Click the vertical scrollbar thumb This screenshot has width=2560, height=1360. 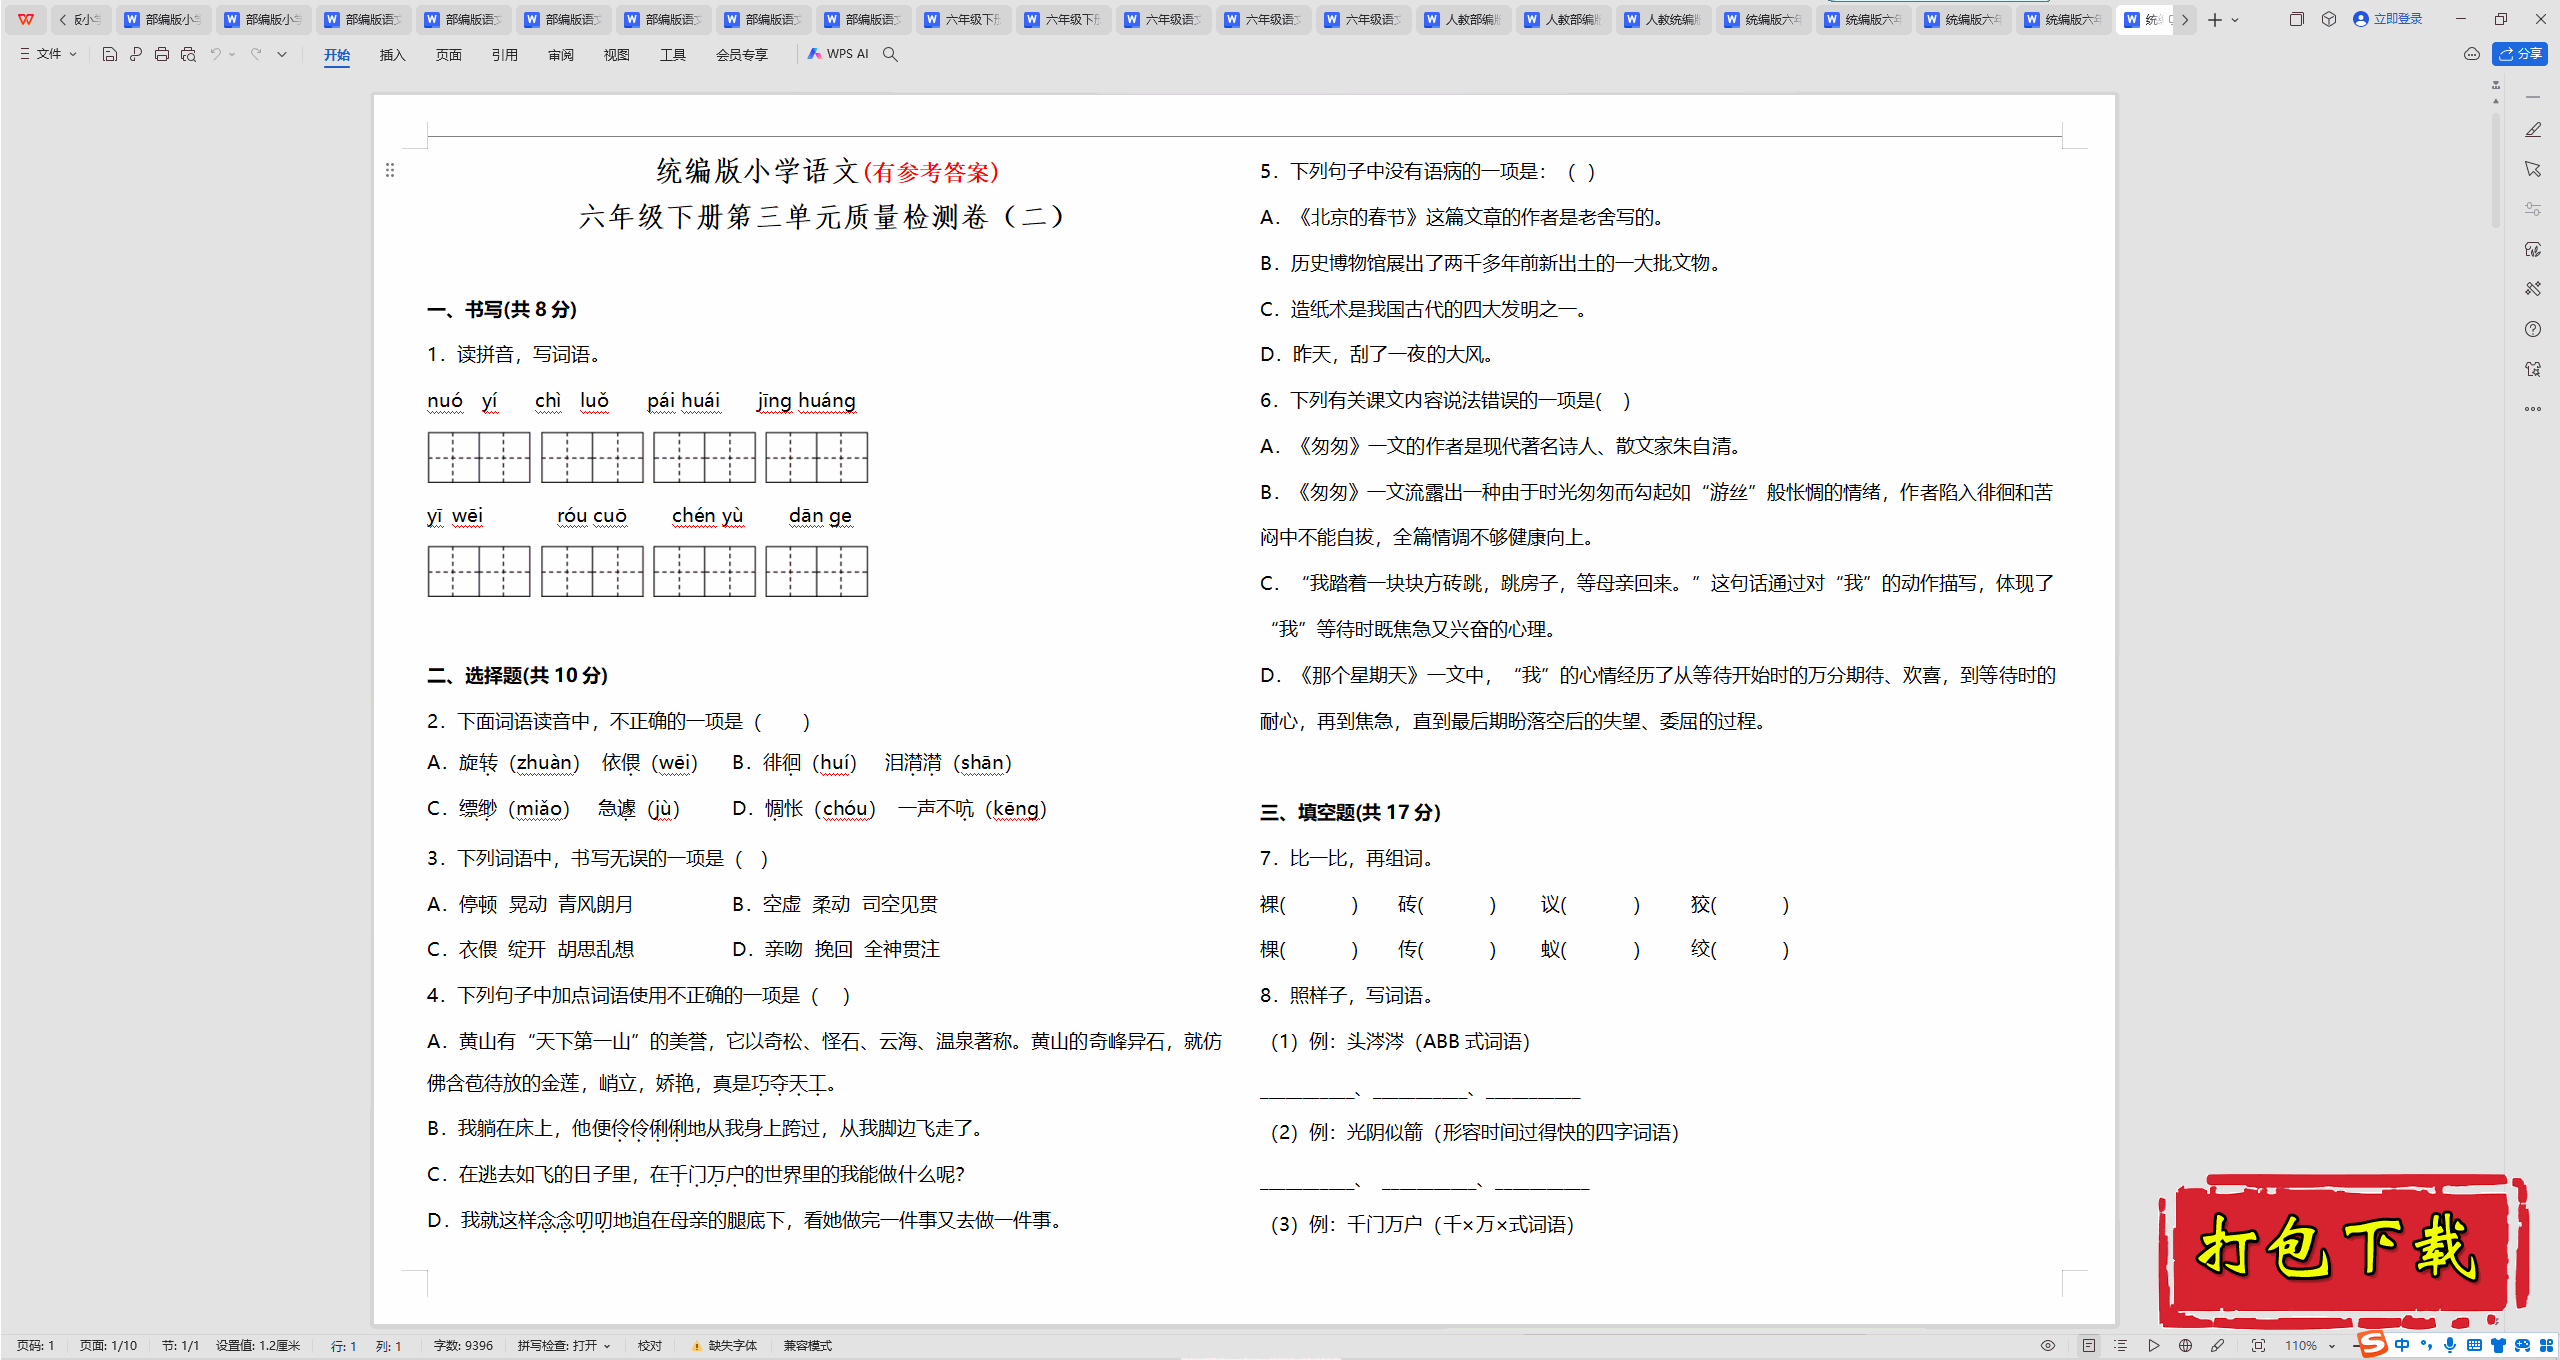point(2496,170)
